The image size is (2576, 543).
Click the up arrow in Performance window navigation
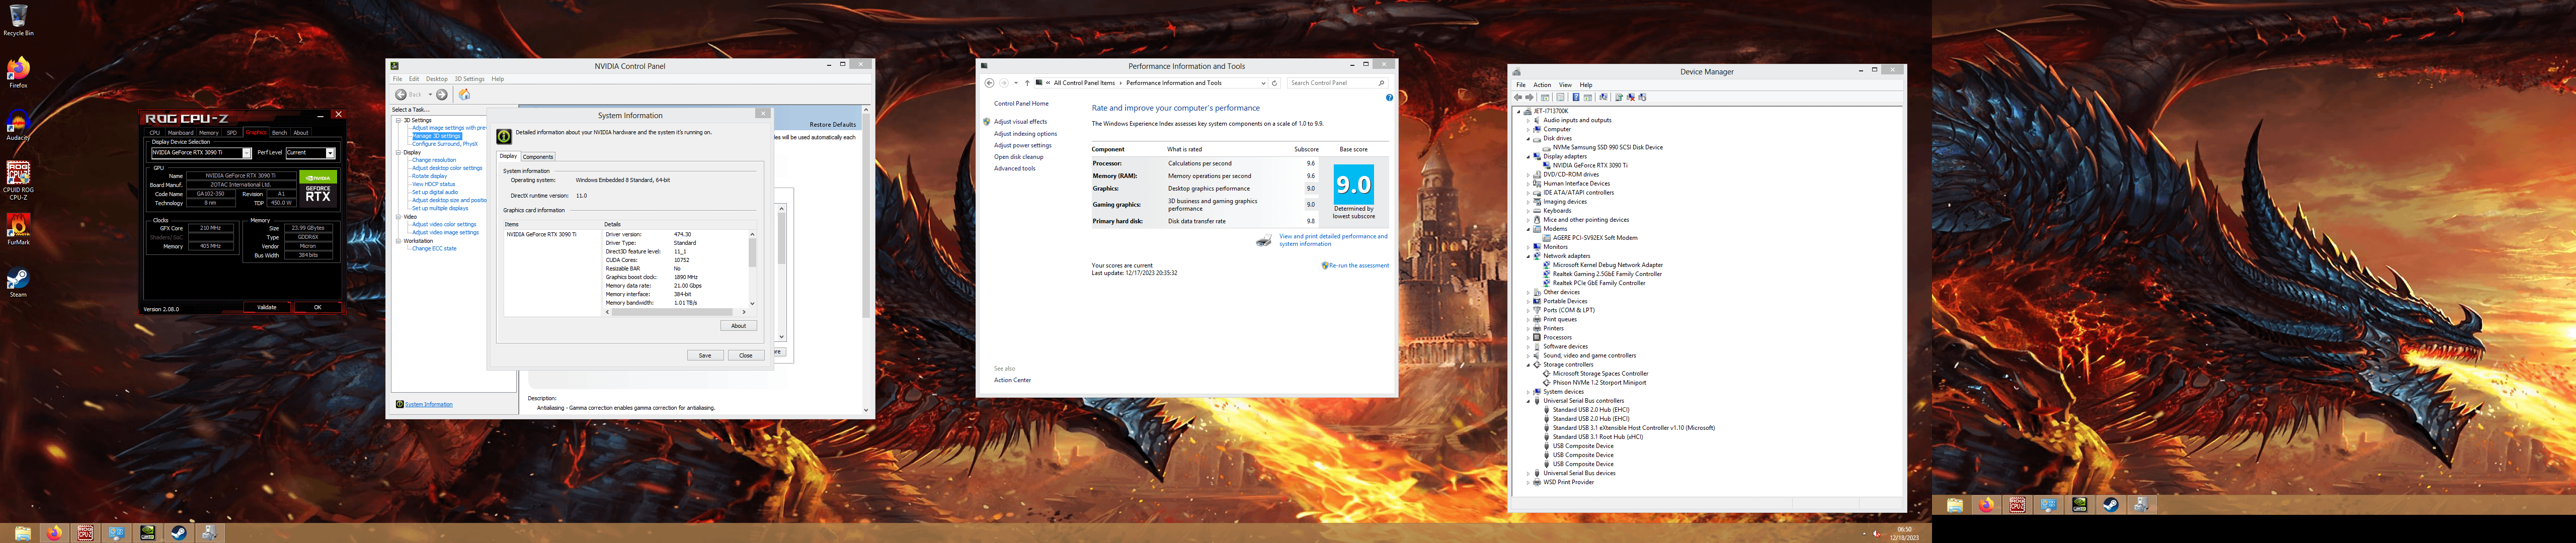[1028, 83]
